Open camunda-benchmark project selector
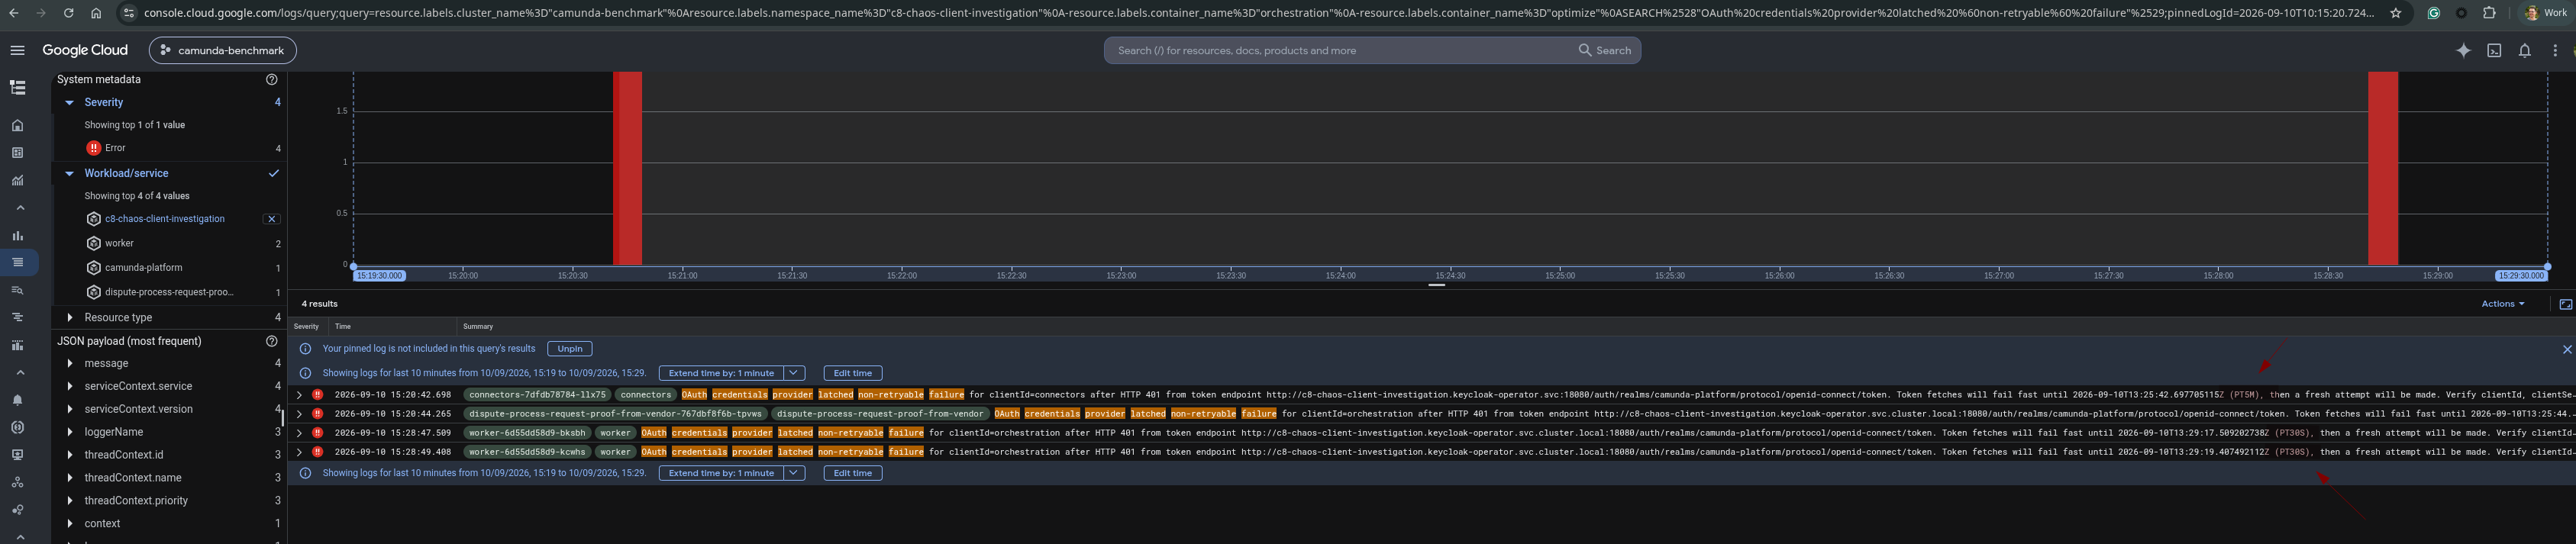 point(222,50)
